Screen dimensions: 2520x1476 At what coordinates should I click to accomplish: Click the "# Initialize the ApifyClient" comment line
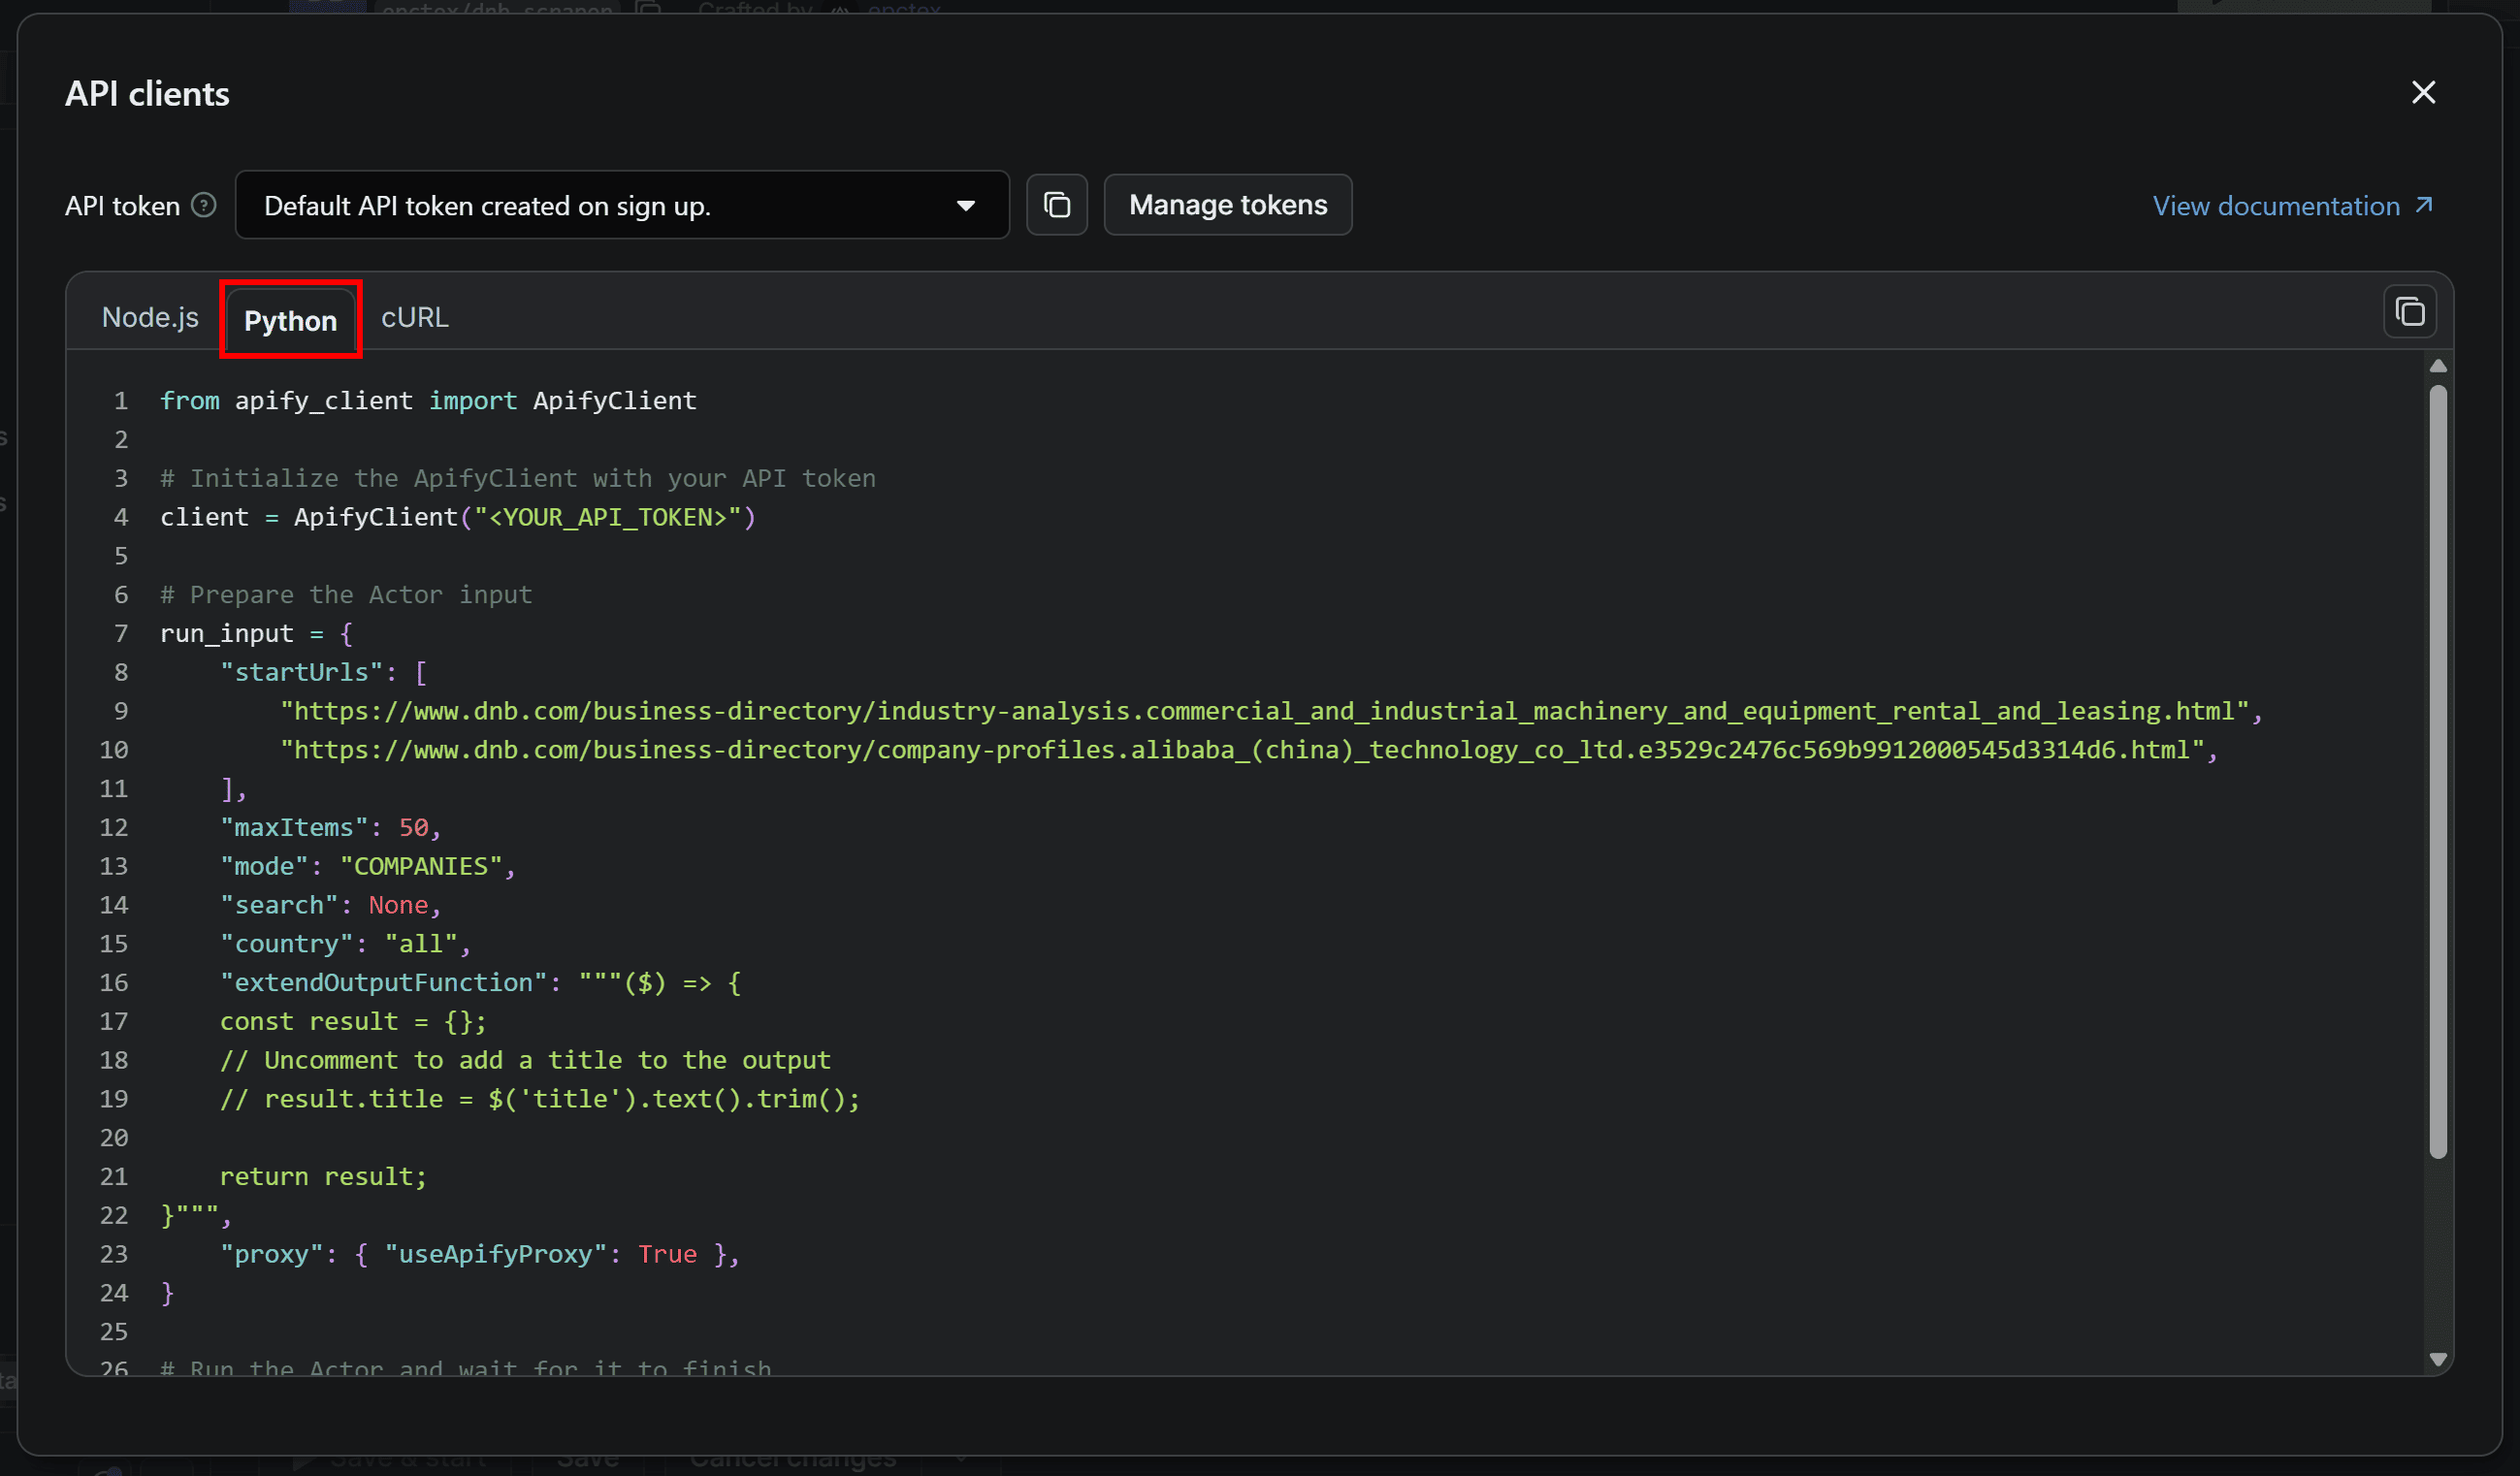pos(518,479)
